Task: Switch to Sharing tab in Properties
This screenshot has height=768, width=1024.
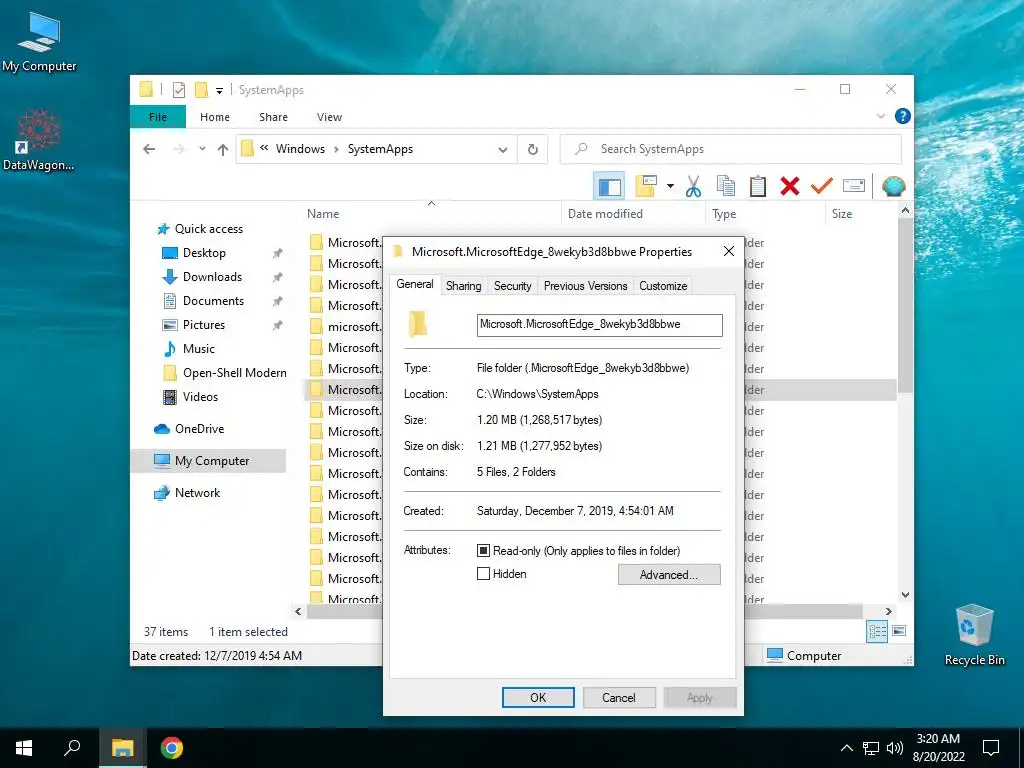Action: 464,286
